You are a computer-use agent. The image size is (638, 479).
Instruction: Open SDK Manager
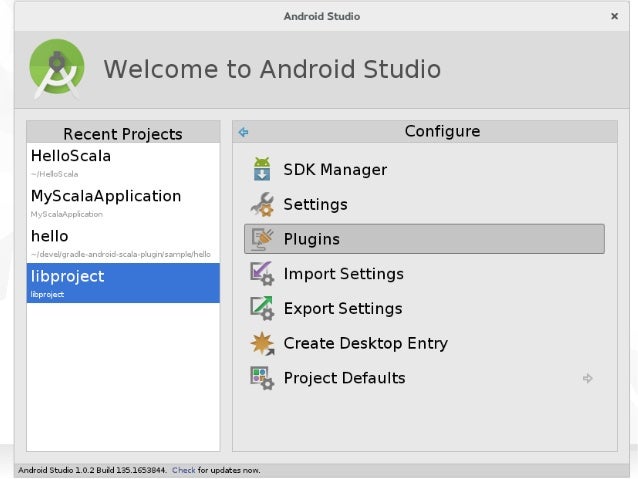(424, 169)
